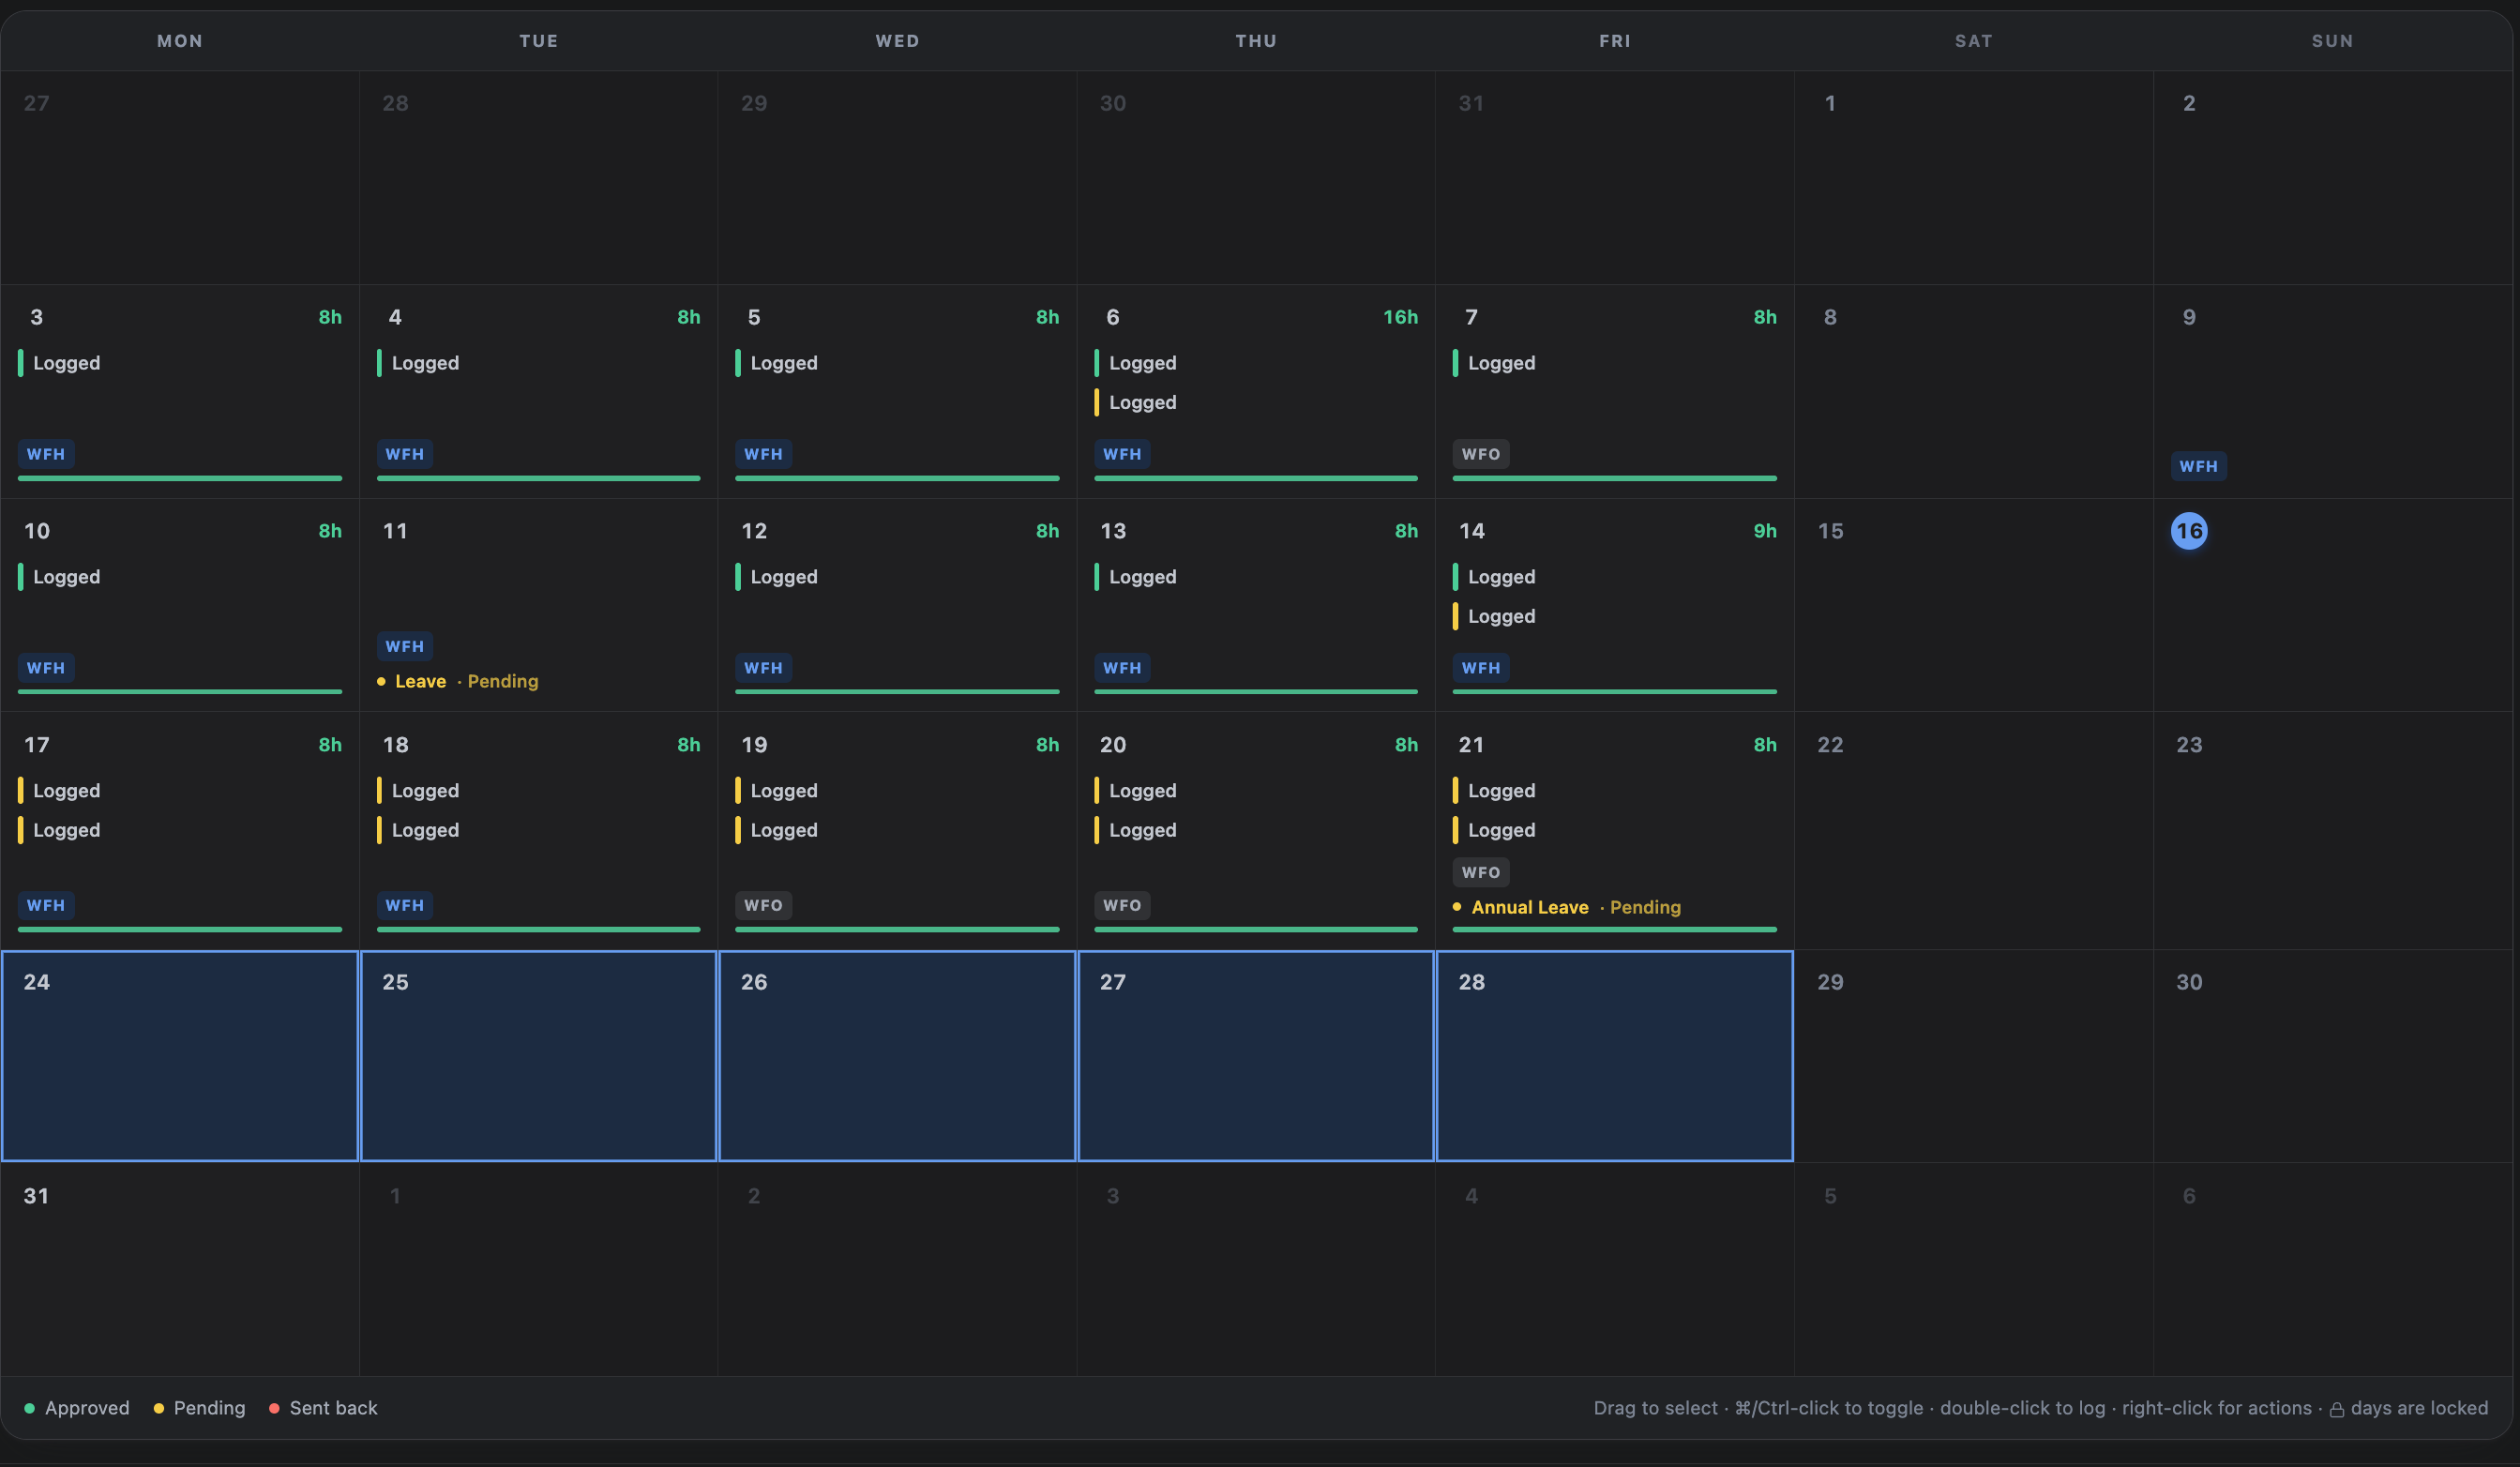Click the WFH badge on Sunday 9
Viewport: 2520px width, 1467px height.
pyautogui.click(x=2199, y=466)
